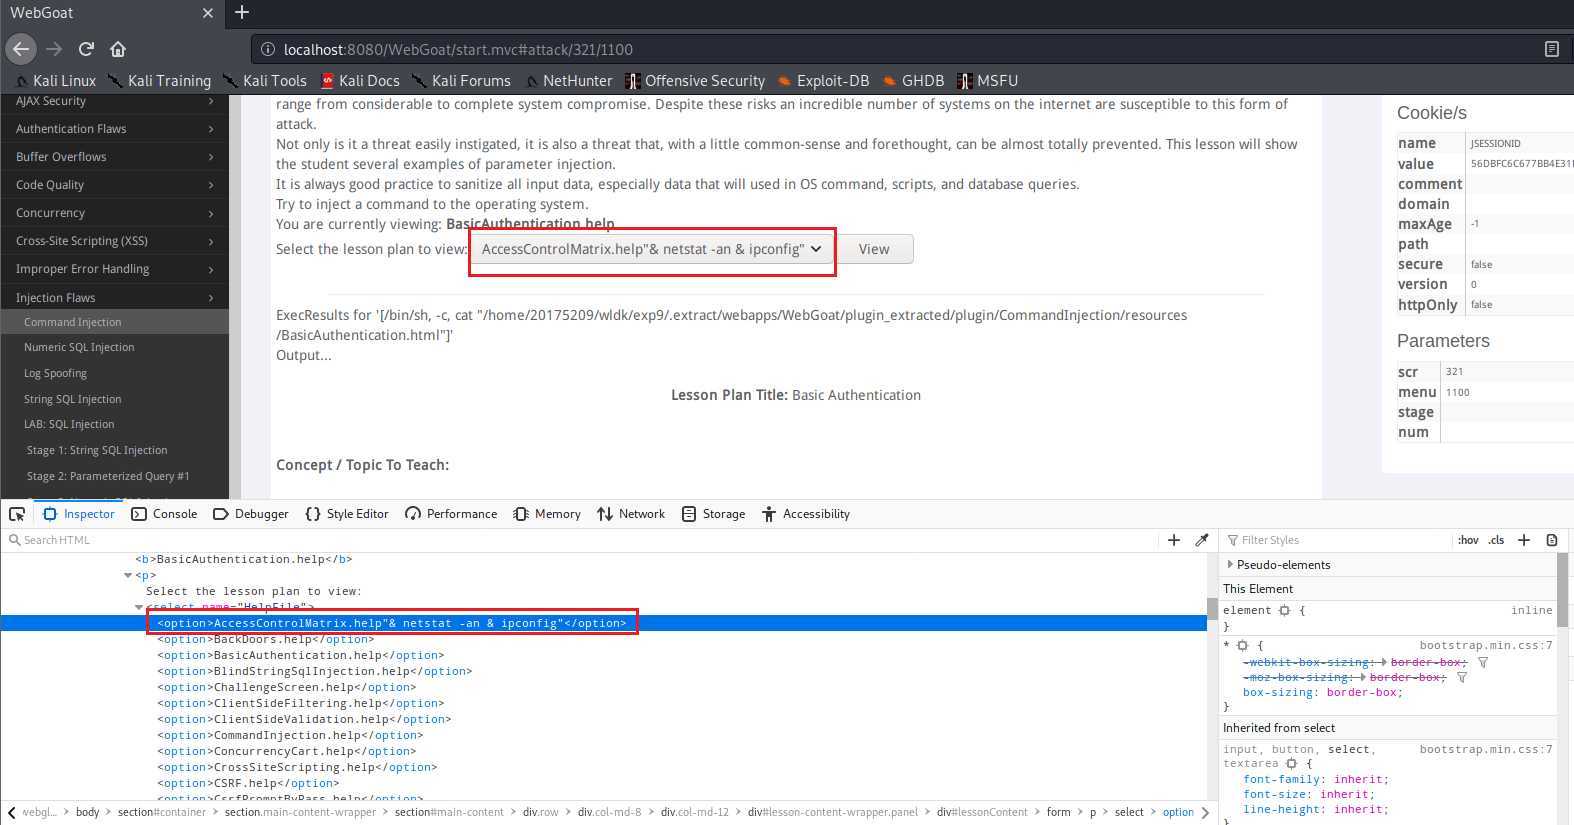Toggle the .cls classes panel

(1496, 540)
